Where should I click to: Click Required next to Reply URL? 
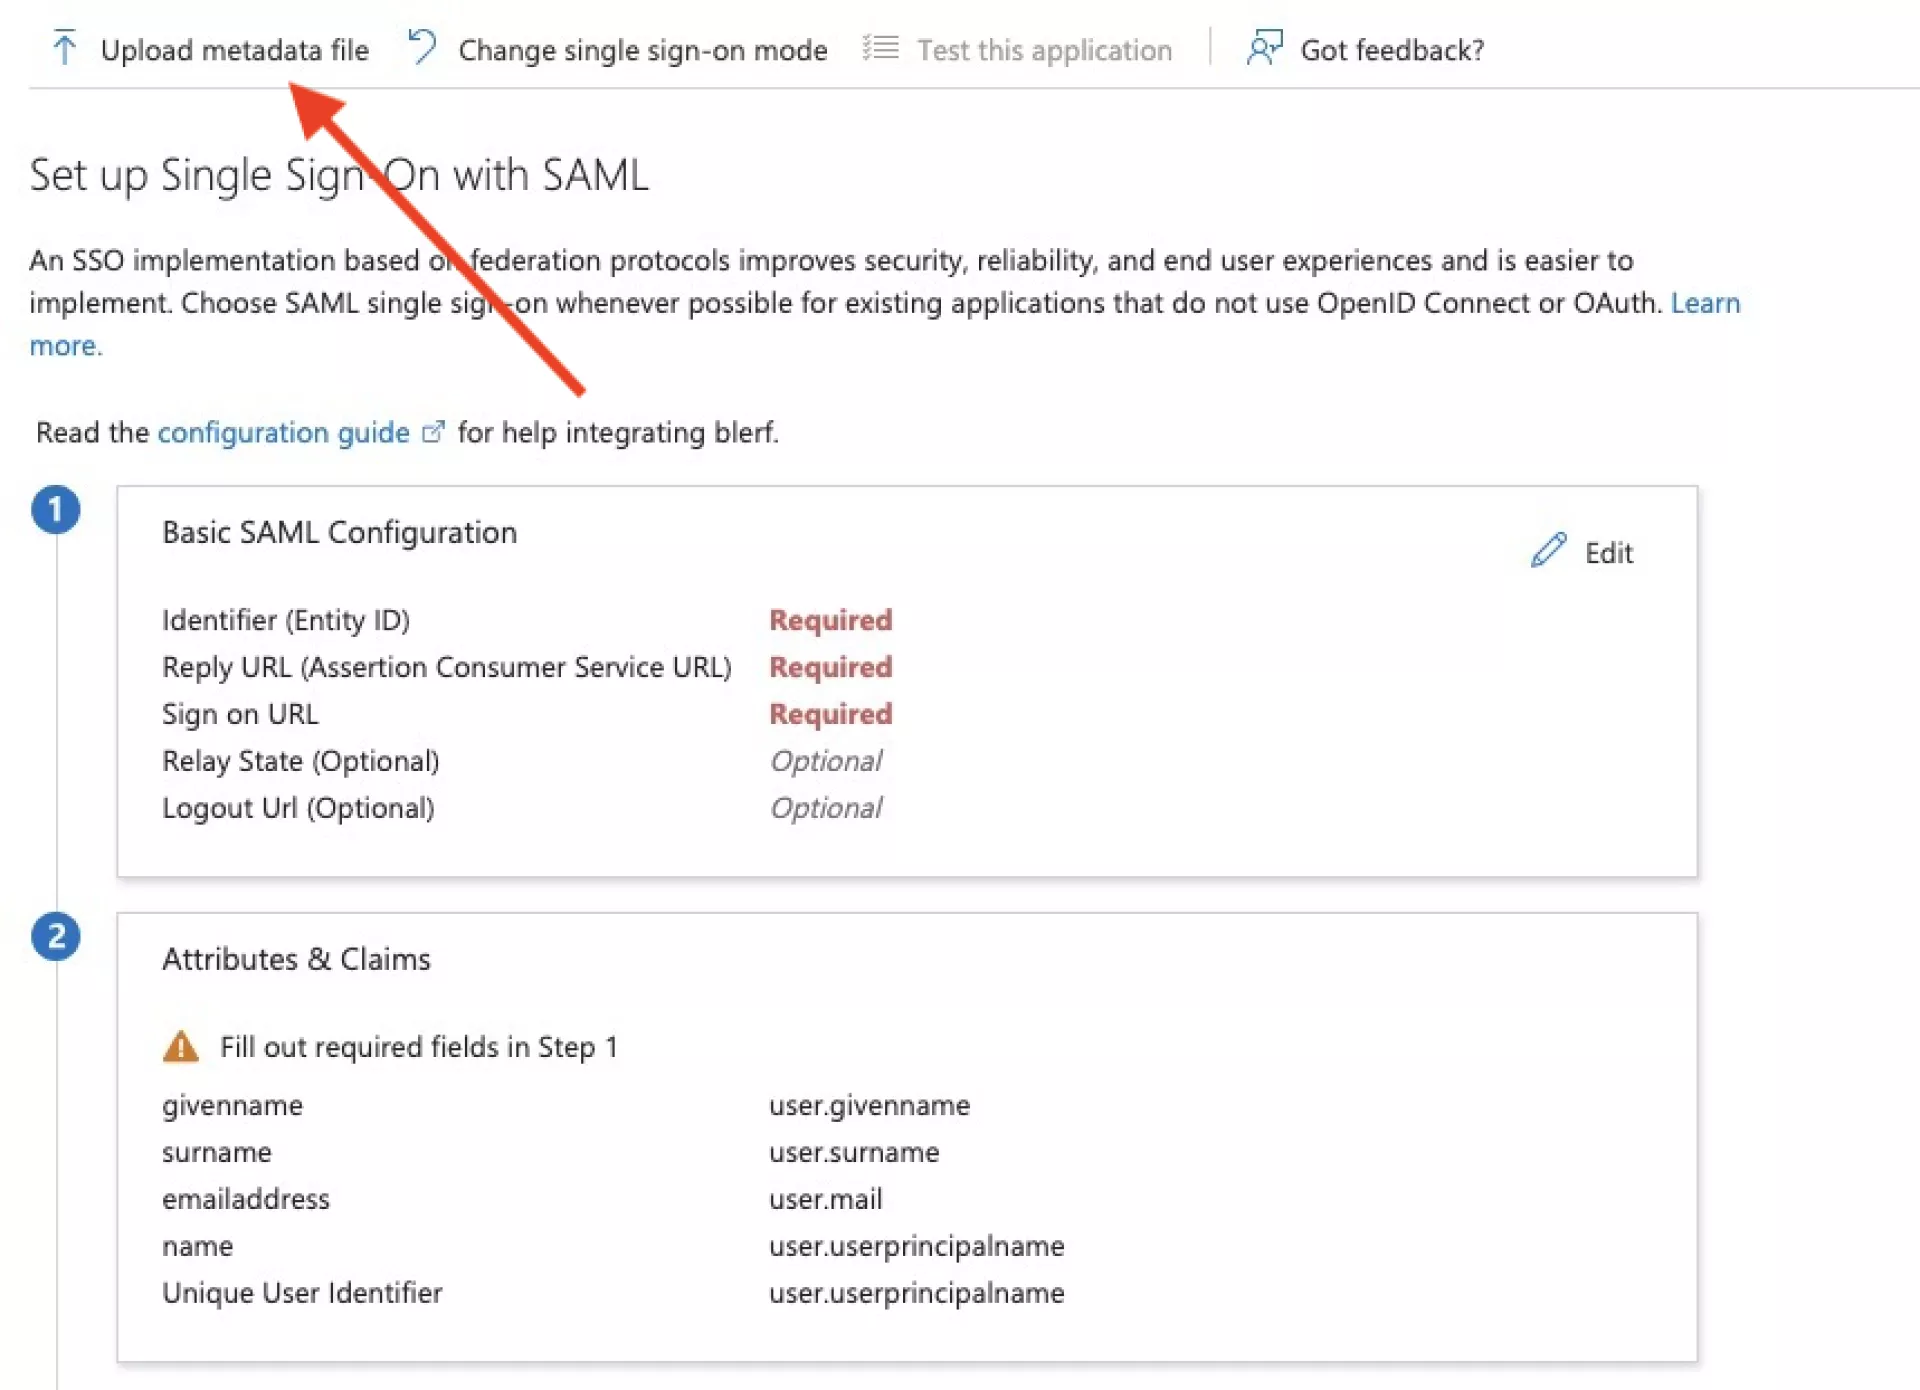(830, 667)
